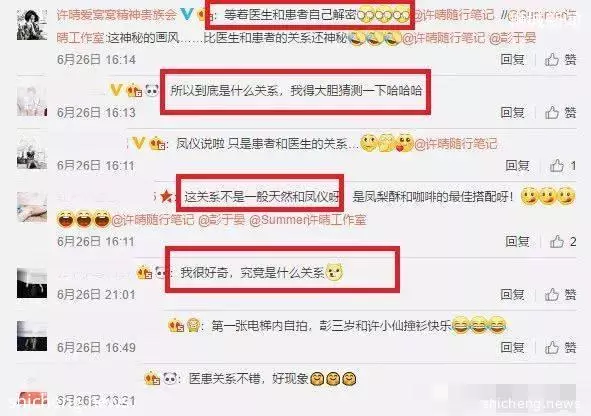
Task: Click the red star badge icon
Action: click(166, 196)
